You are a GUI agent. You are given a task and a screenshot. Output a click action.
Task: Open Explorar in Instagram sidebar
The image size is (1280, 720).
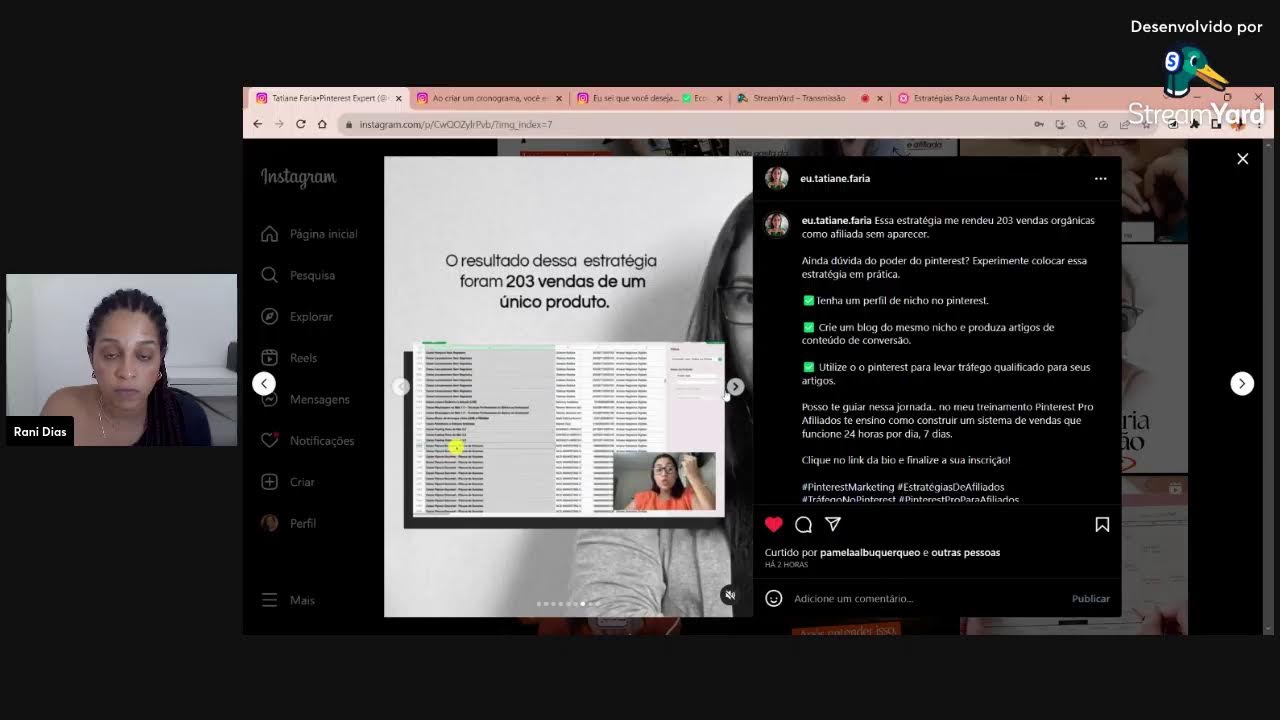297,316
